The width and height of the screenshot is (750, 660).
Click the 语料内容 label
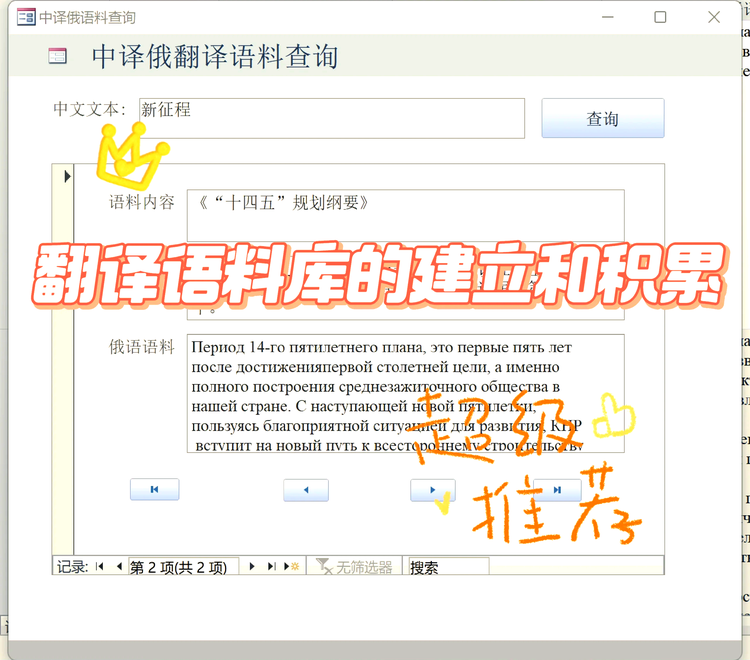coord(142,202)
